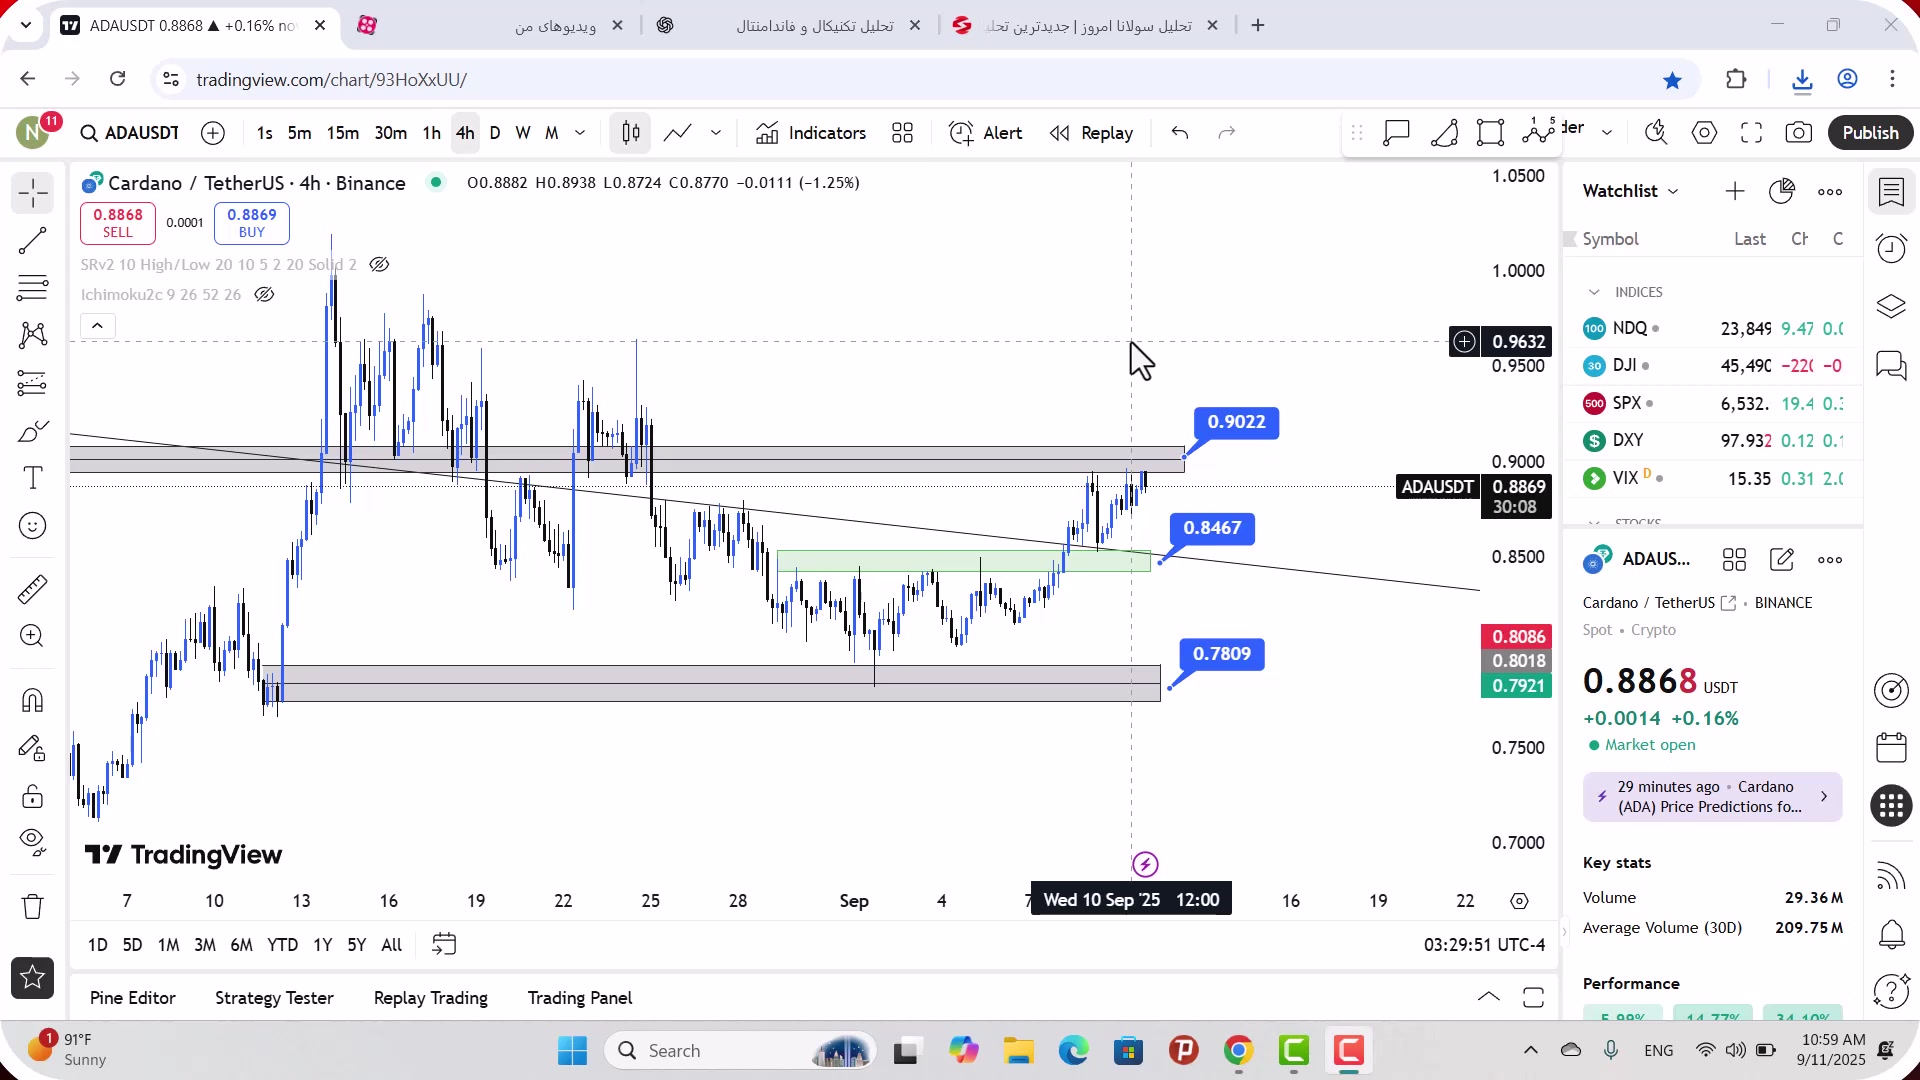1920x1080 pixels.
Task: Take a chart snapshot with camera
Action: [1799, 133]
